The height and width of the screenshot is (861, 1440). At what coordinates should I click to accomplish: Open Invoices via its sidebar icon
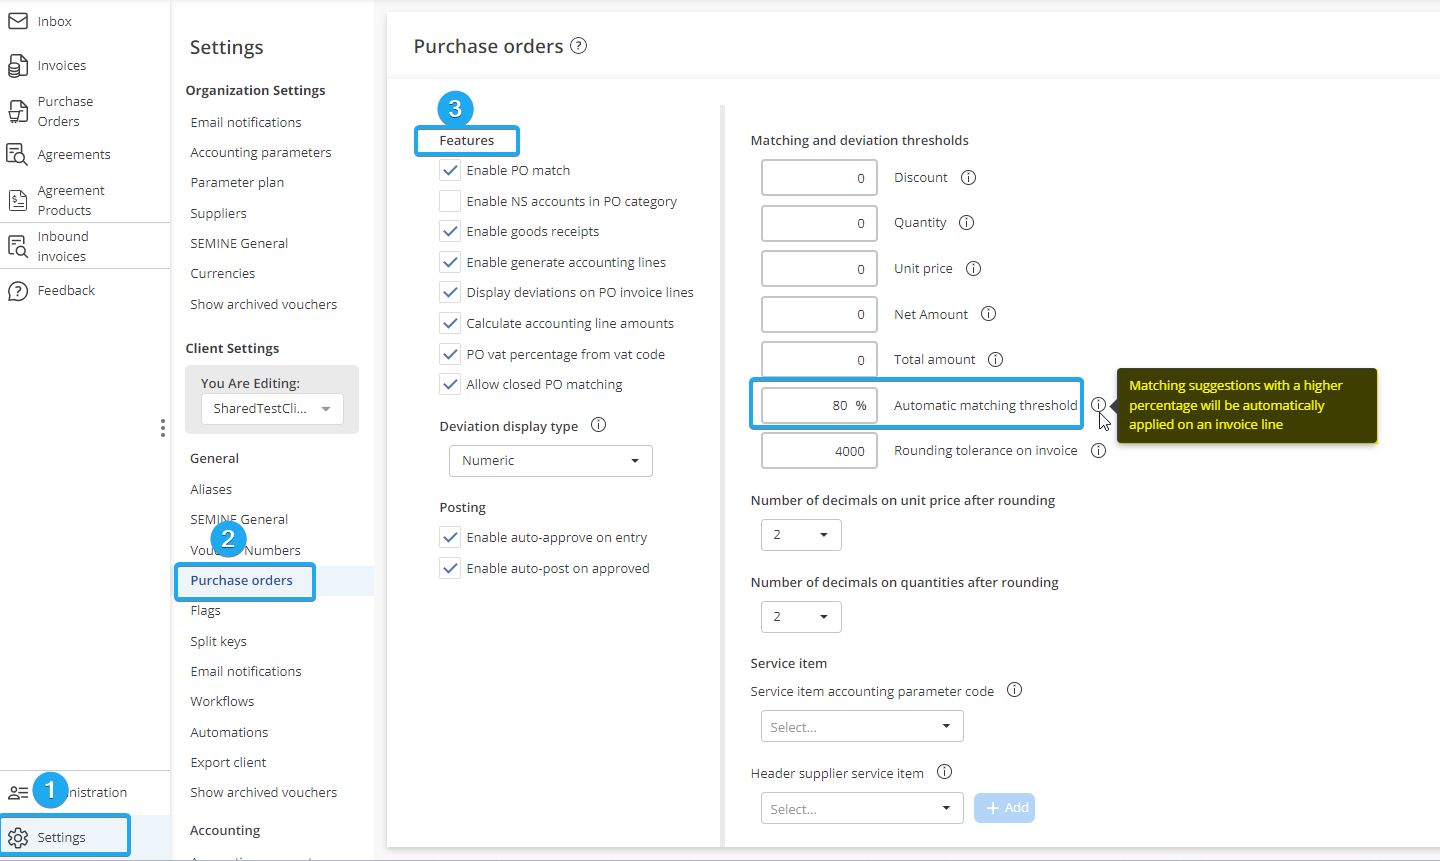point(18,66)
